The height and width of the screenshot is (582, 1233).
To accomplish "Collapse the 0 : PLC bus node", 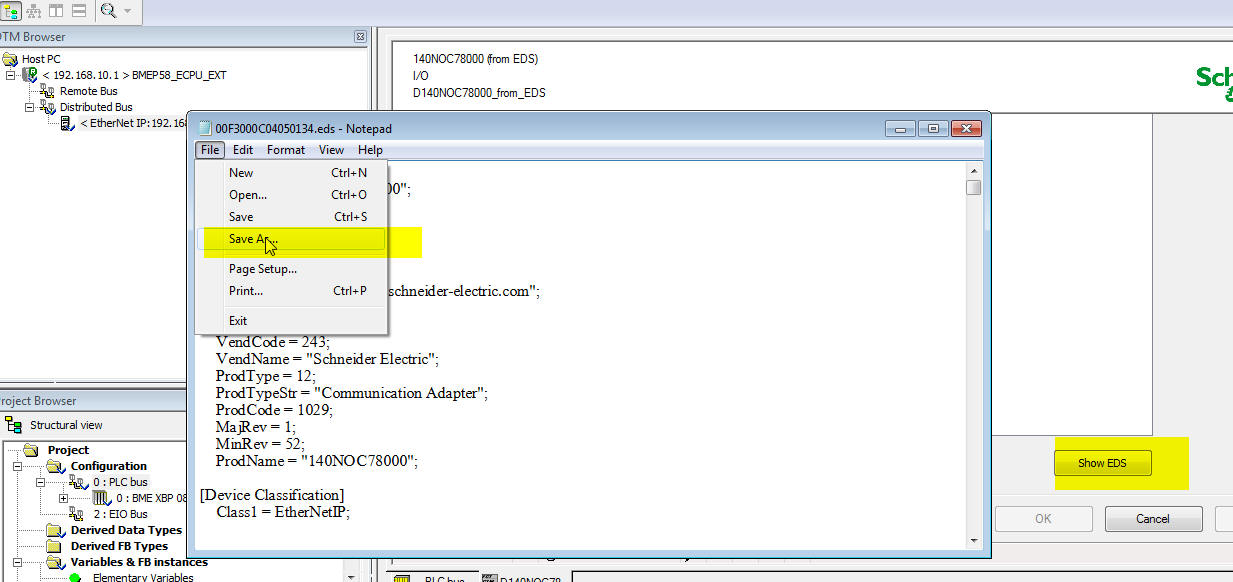I will 42,482.
